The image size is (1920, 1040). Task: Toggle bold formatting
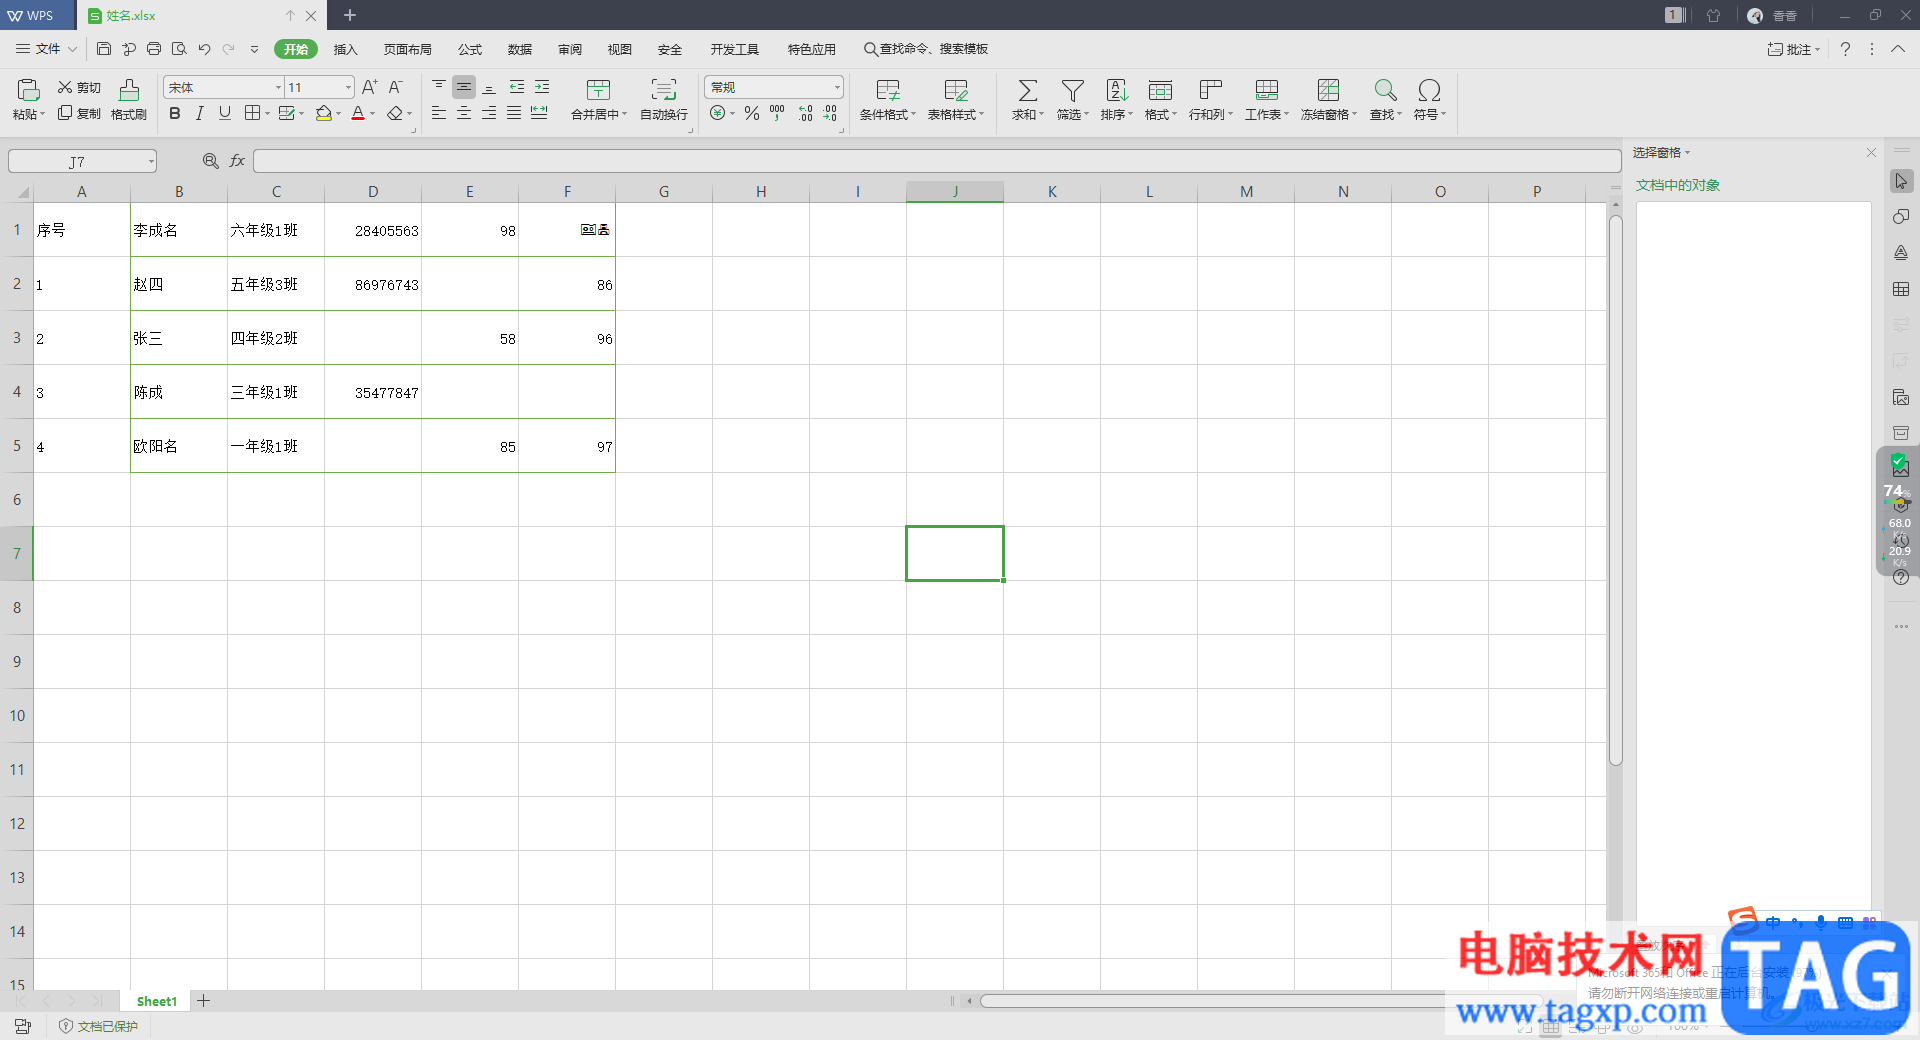tap(175, 114)
